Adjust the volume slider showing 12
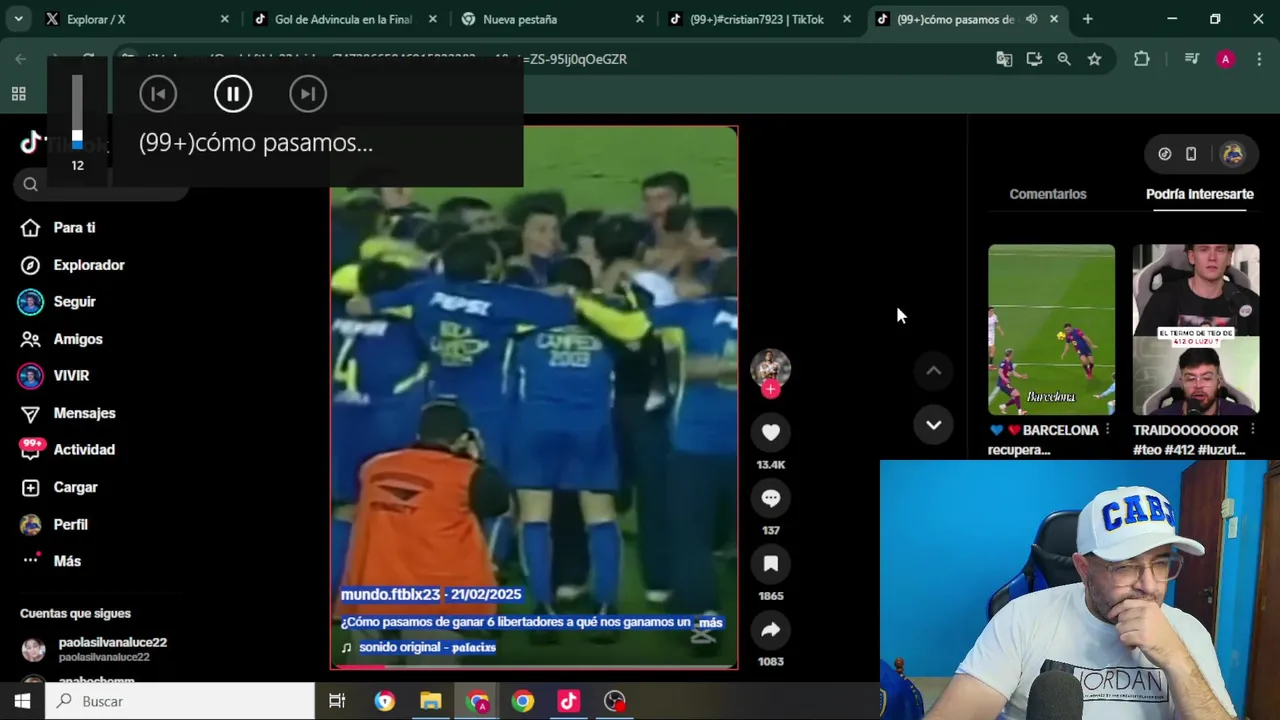The image size is (1280, 720). click(77, 112)
